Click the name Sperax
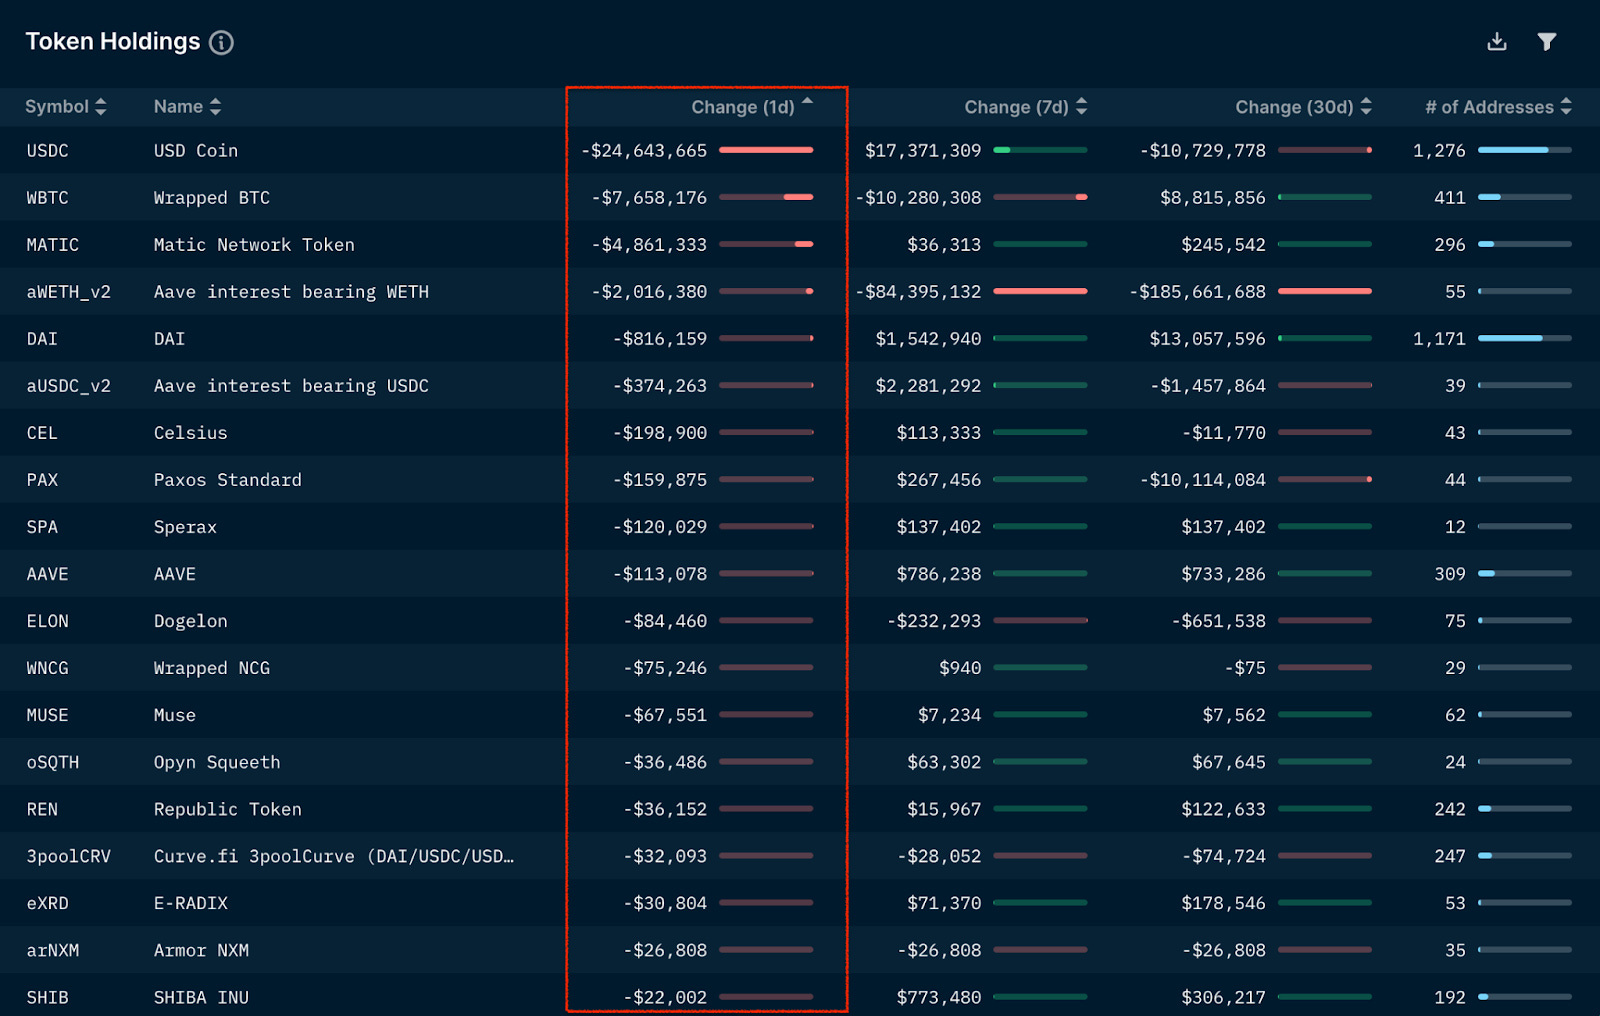Image resolution: width=1600 pixels, height=1016 pixels. (x=185, y=527)
